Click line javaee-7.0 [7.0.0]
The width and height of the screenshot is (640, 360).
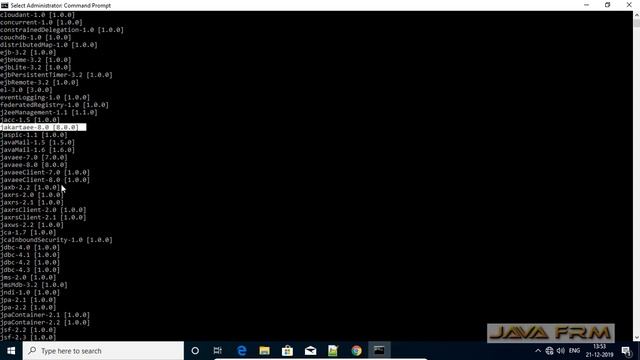pyautogui.click(x=34, y=157)
